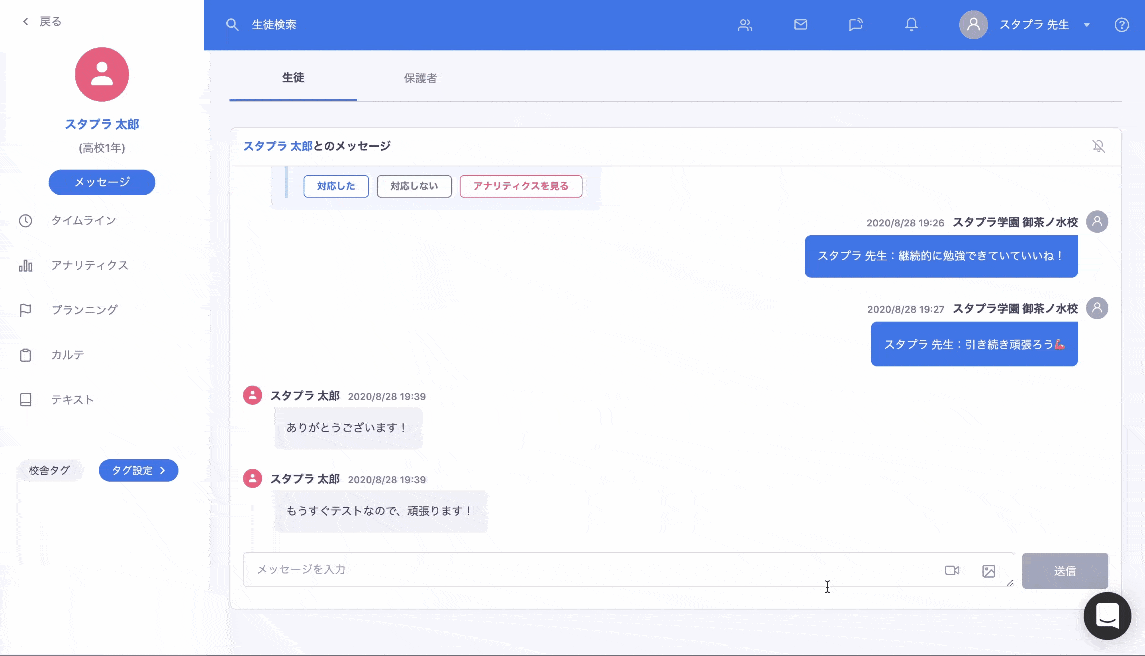Focus the メッセージを入力 text field
The height and width of the screenshot is (656, 1145).
(590, 570)
